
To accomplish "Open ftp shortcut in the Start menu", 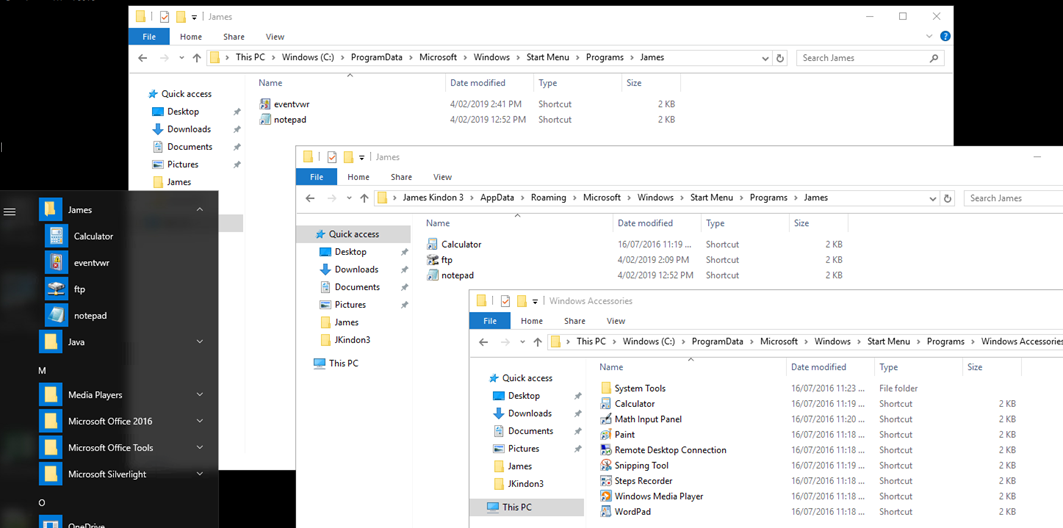I will (x=79, y=289).
